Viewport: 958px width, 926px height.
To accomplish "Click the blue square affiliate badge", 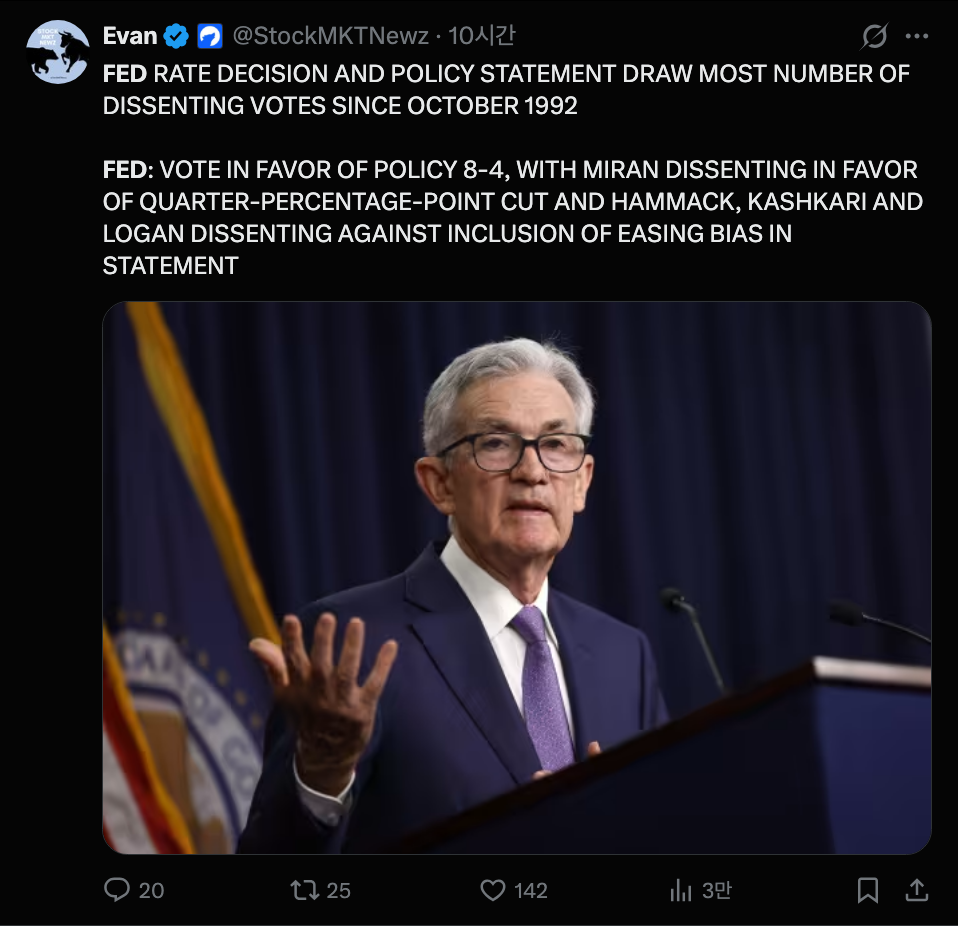I will 210,37.
